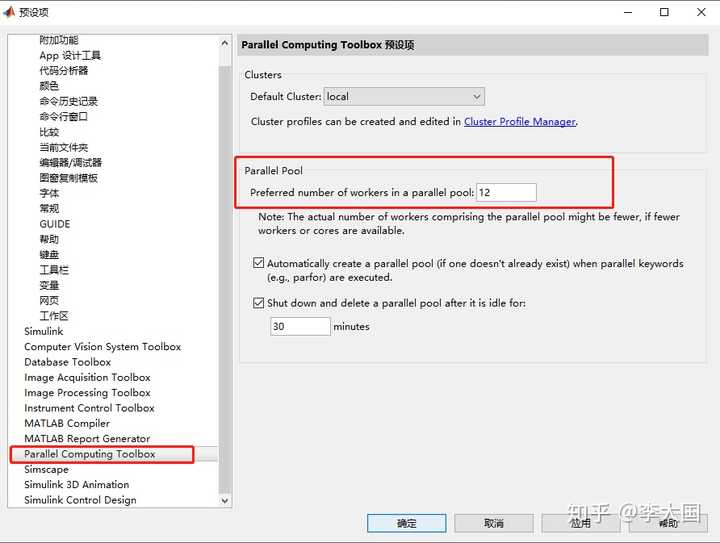Select GUIDE in the preferences tree
Screen dimensions: 720x543
55,224
